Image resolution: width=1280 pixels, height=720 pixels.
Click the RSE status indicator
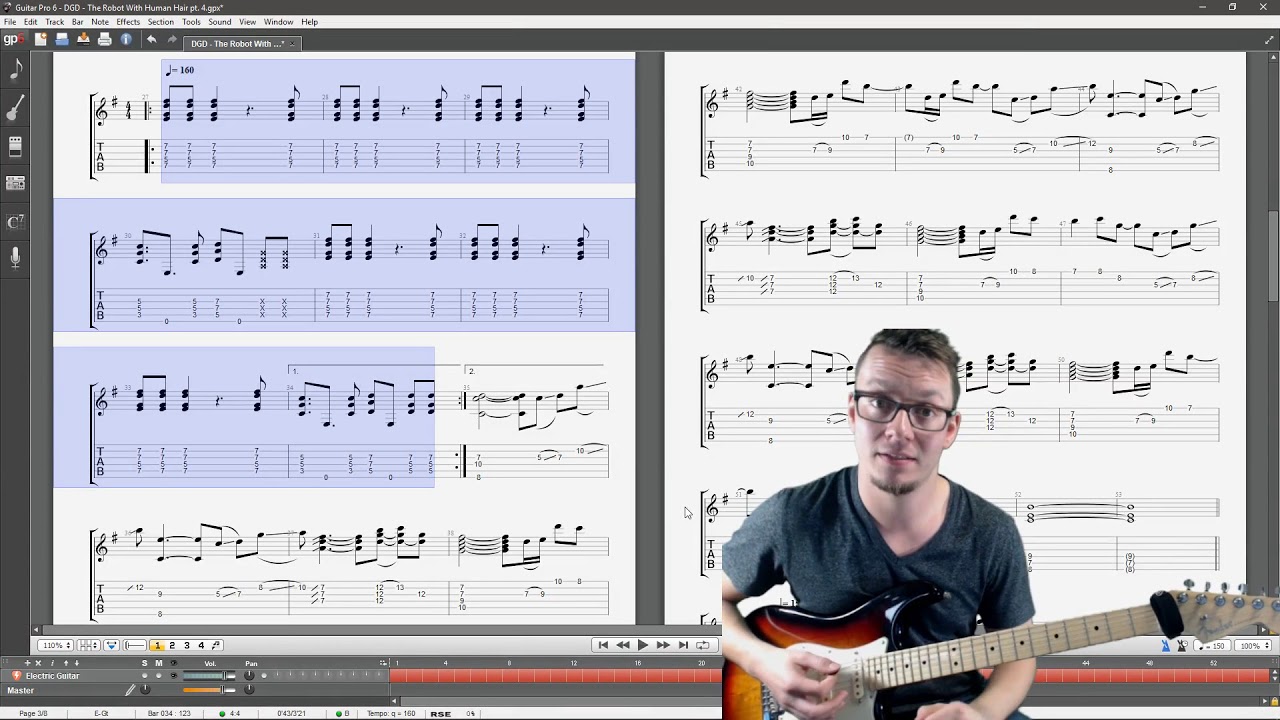click(440, 714)
